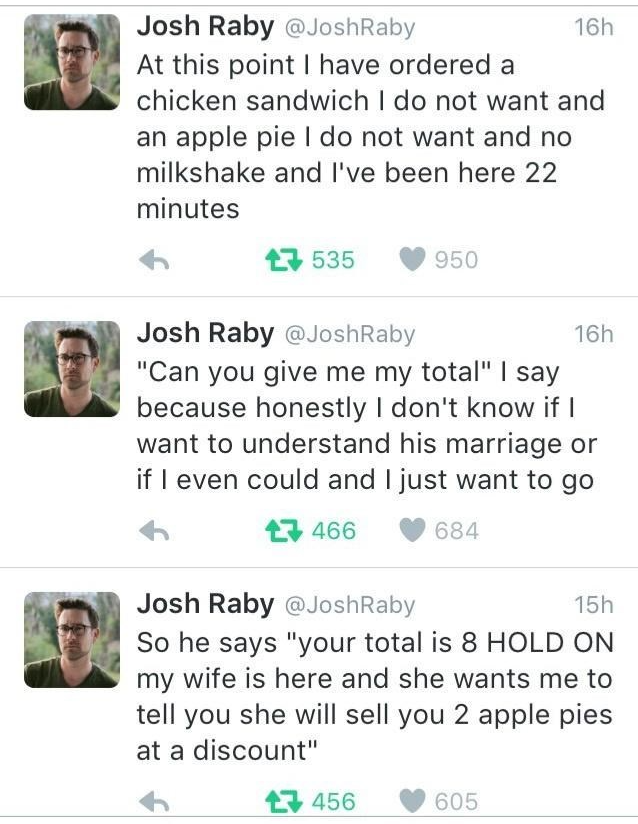This screenshot has width=638, height=824.
Task: Click the @JoshRaby handle on the second tweet
Action: coord(350,334)
